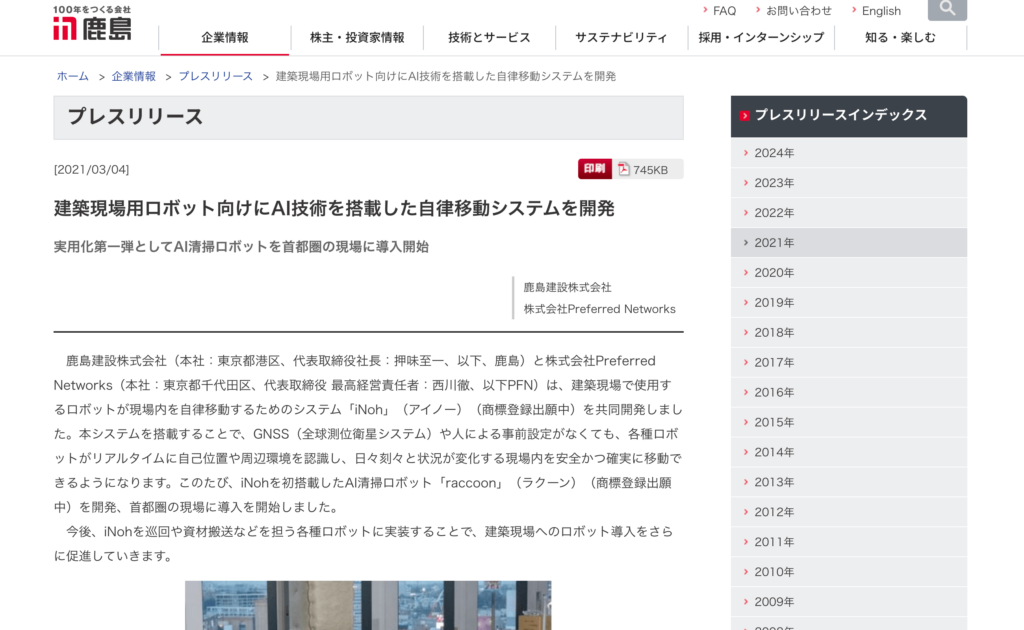Select 2014年 in the press release index
This screenshot has height=630, width=1024.
848,452
